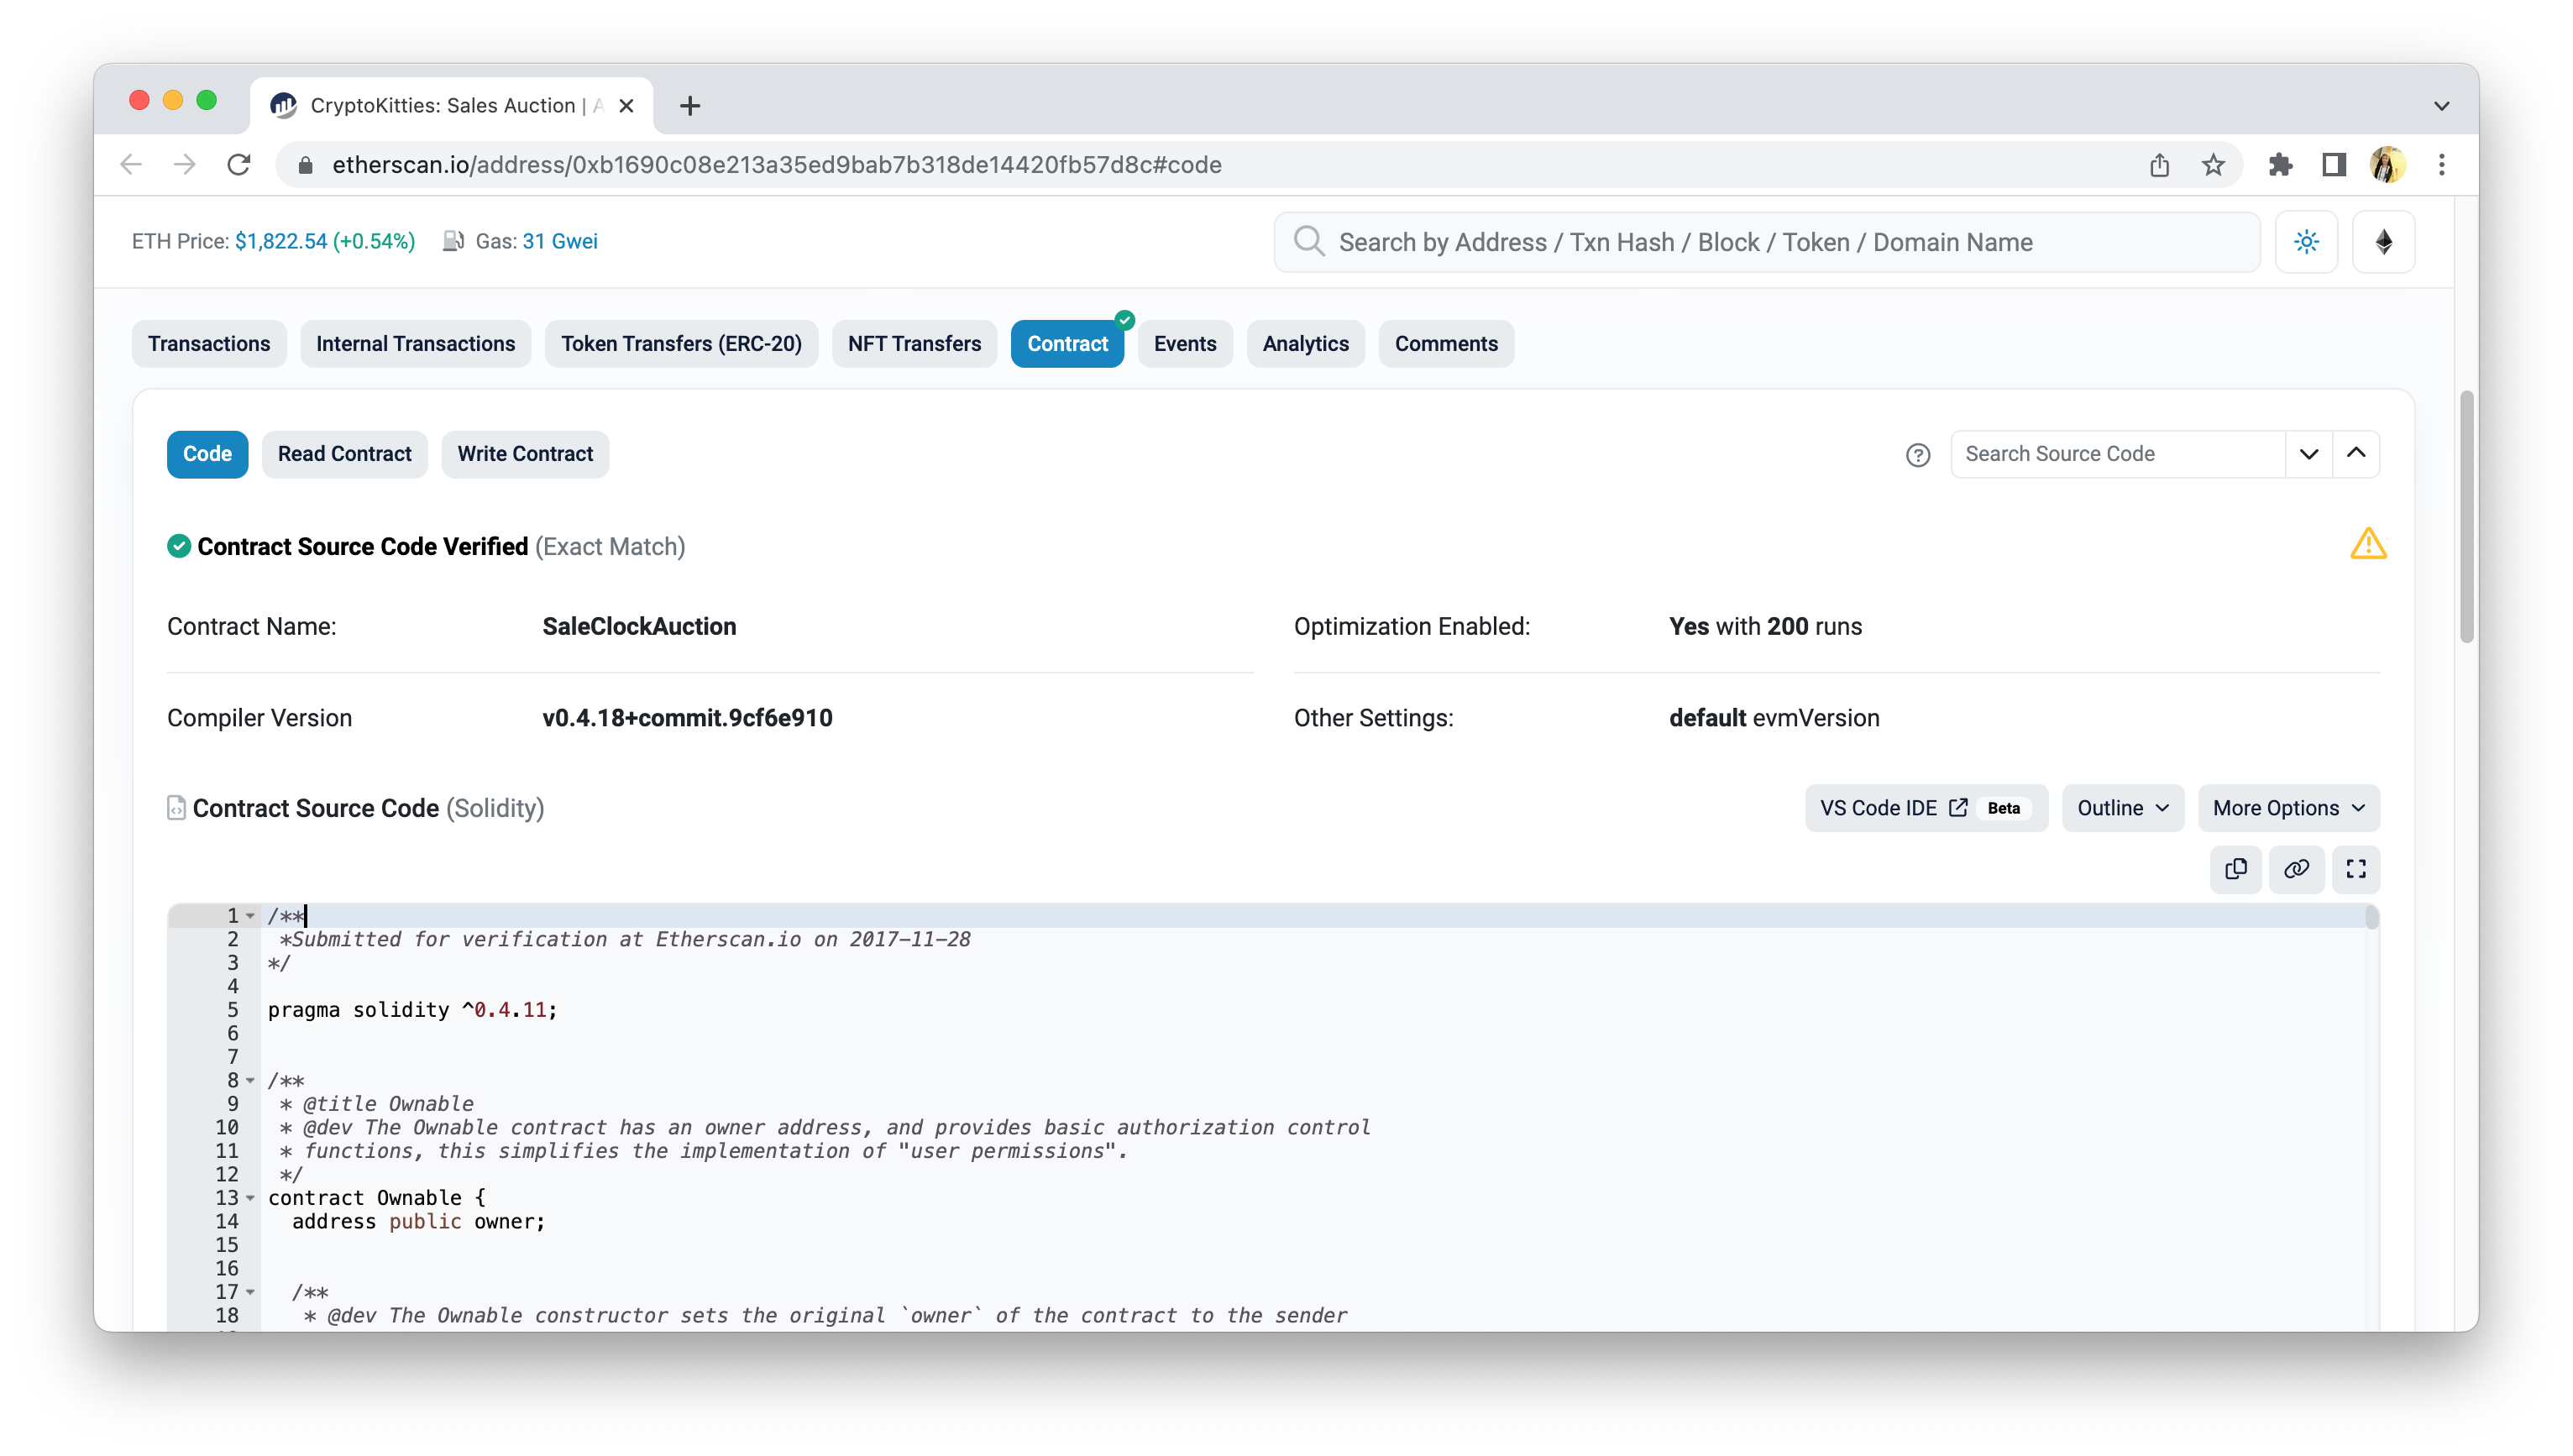Collapse contract Ownable at line 13
This screenshot has height=1456, width=2573.
point(250,1198)
